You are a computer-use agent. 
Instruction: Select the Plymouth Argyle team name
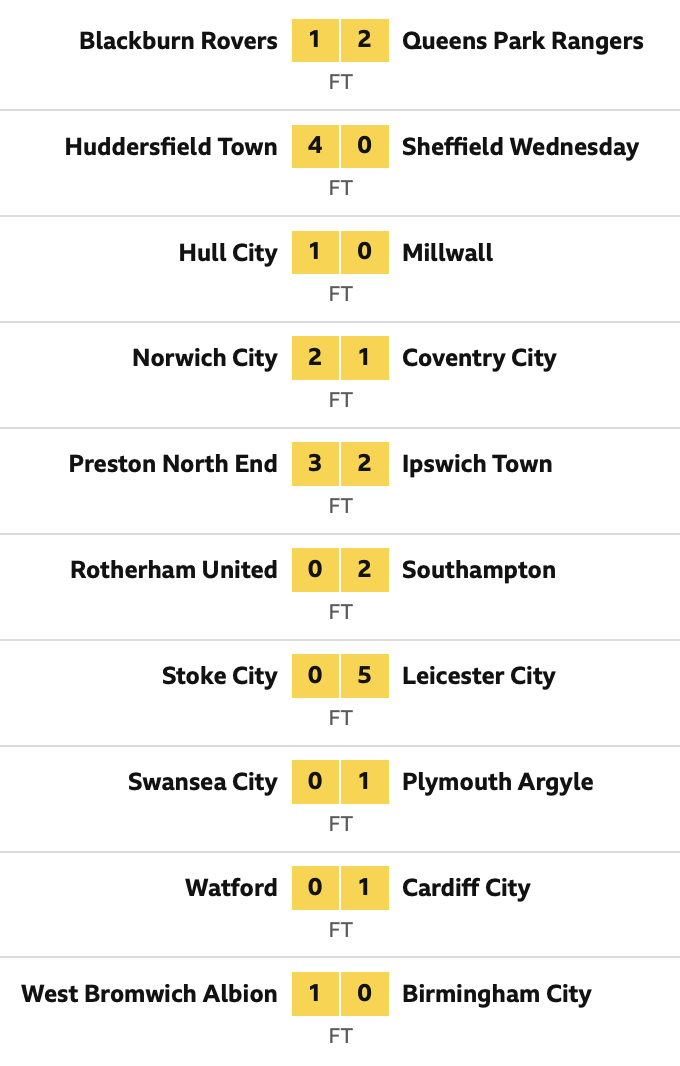(497, 783)
